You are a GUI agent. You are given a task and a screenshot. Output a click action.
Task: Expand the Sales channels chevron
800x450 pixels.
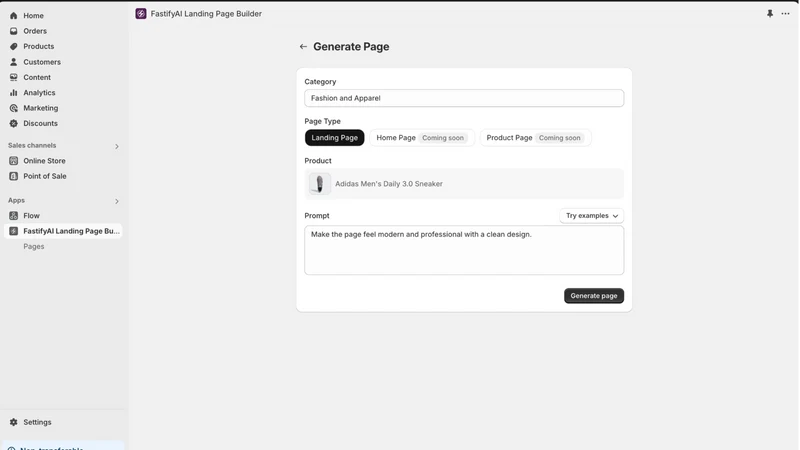[117, 146]
